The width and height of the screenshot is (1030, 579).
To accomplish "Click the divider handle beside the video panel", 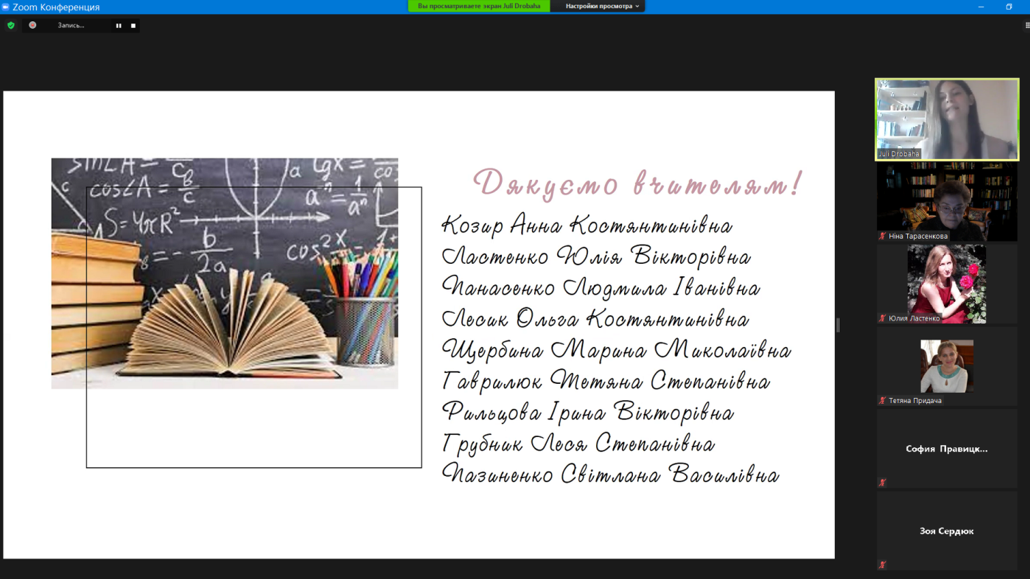I will pyautogui.click(x=838, y=325).
